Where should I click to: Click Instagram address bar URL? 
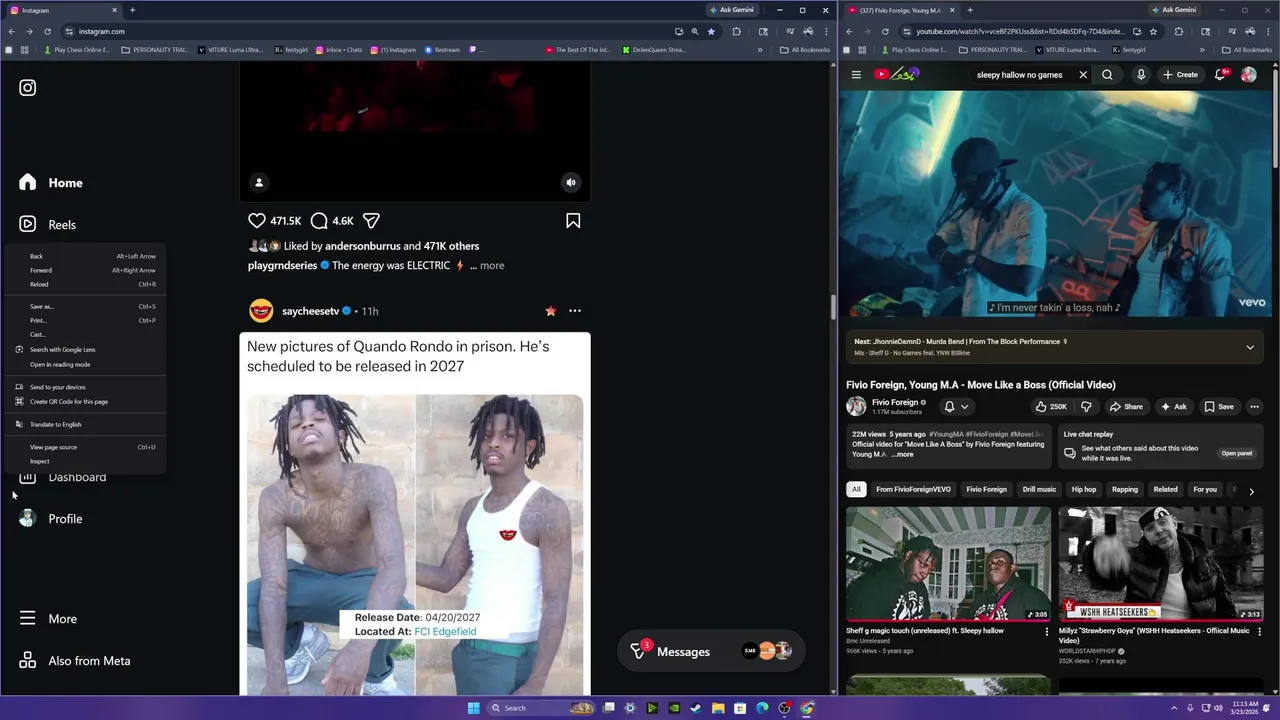[102, 31]
